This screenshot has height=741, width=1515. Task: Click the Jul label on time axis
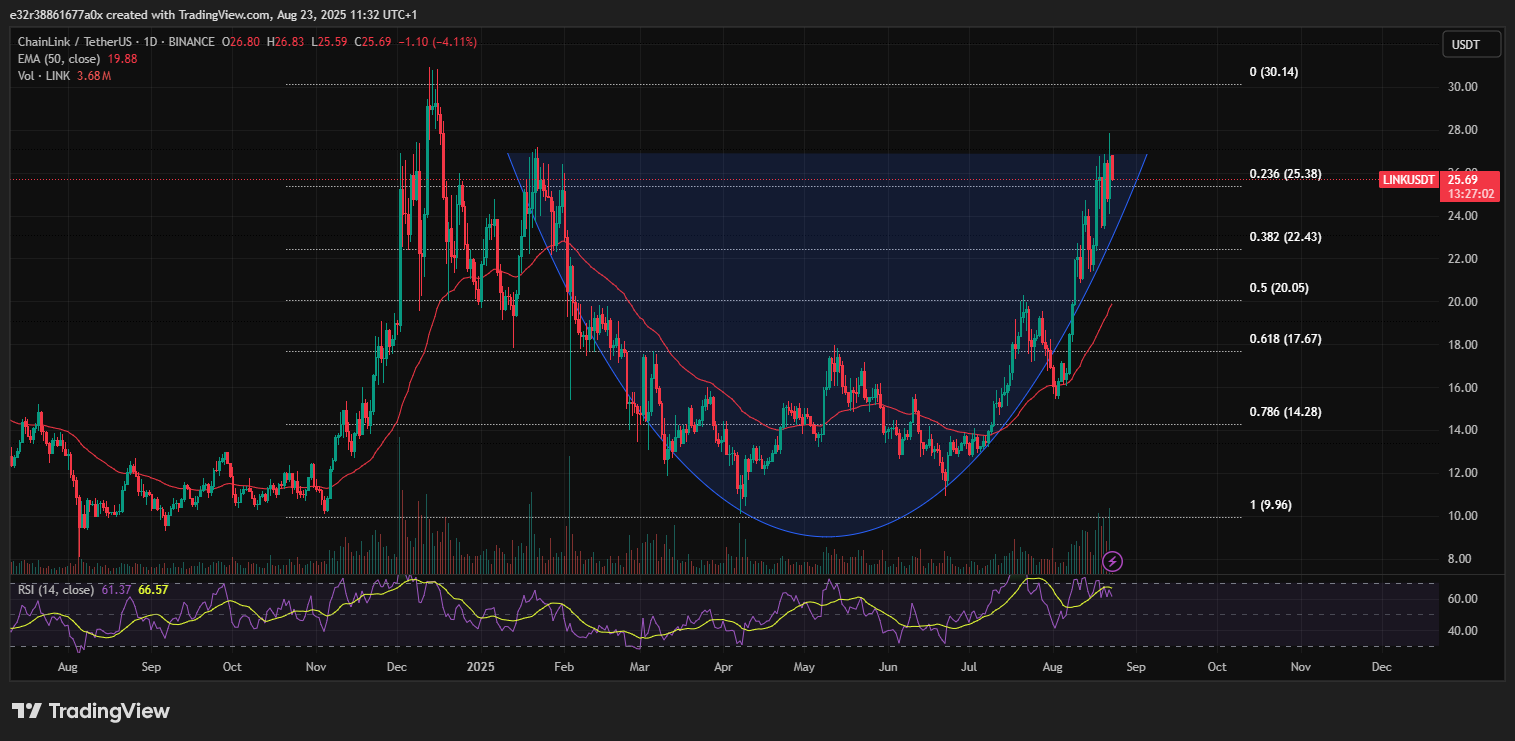coord(969,665)
